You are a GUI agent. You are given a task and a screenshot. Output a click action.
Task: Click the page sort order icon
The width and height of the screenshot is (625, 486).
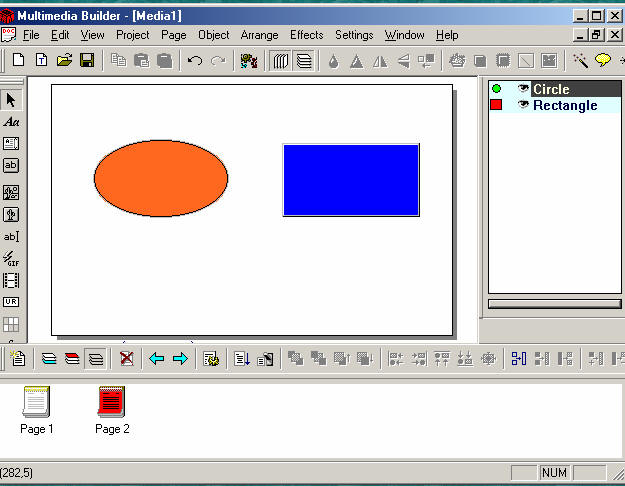[x=242, y=359]
